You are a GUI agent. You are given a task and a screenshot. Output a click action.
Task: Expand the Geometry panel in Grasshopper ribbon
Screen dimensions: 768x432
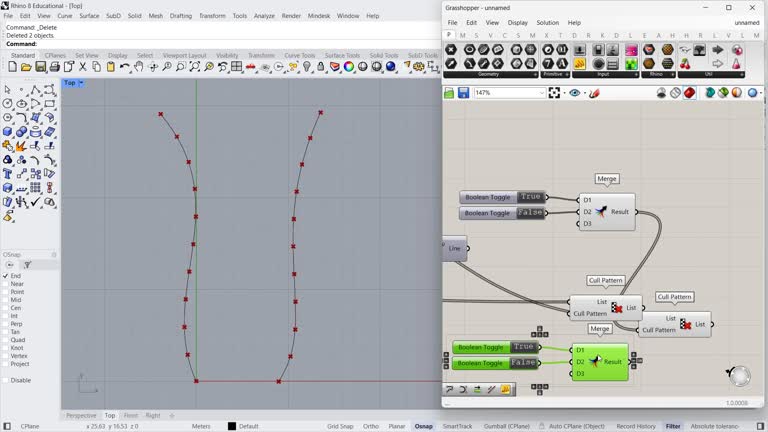click(x=536, y=74)
